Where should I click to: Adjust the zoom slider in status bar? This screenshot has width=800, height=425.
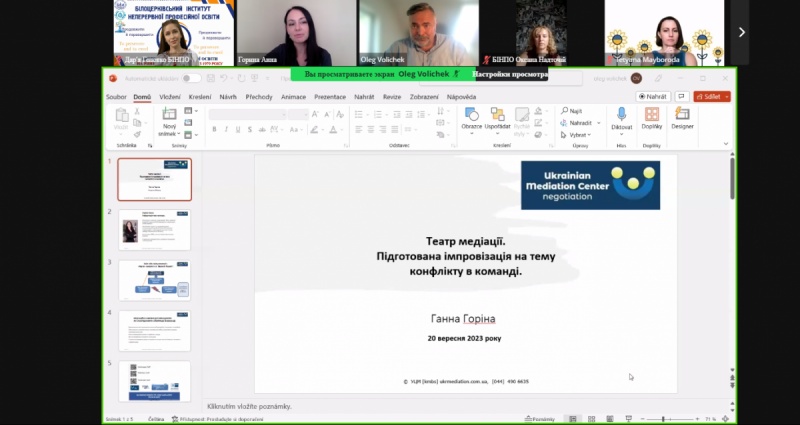(x=664, y=419)
